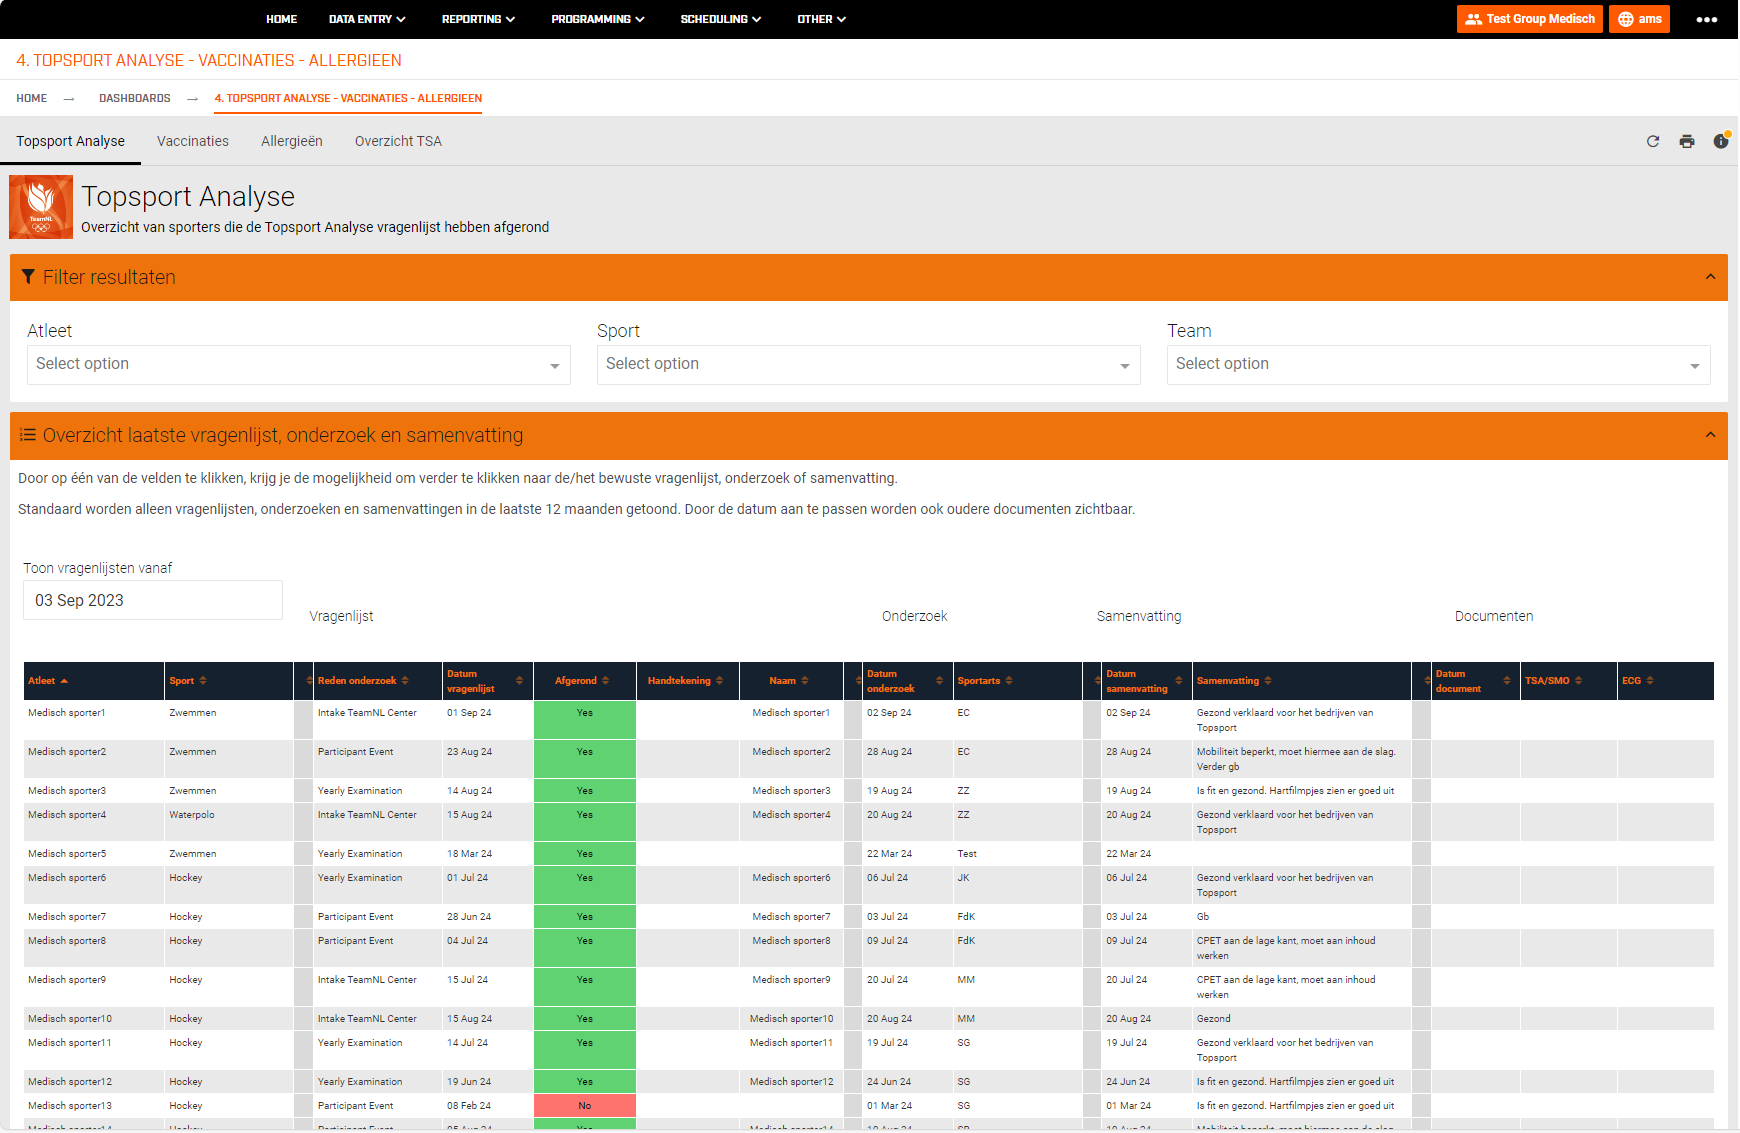Switch to the Vaccinaties tab
This screenshot has width=1740, height=1133.
click(x=193, y=141)
